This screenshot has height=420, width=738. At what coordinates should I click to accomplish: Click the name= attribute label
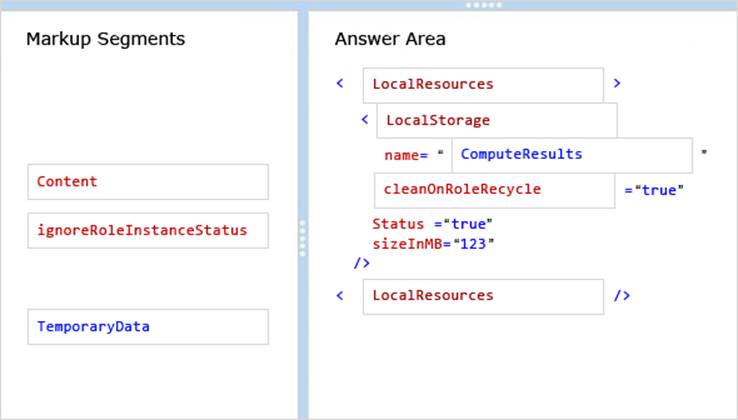point(406,155)
